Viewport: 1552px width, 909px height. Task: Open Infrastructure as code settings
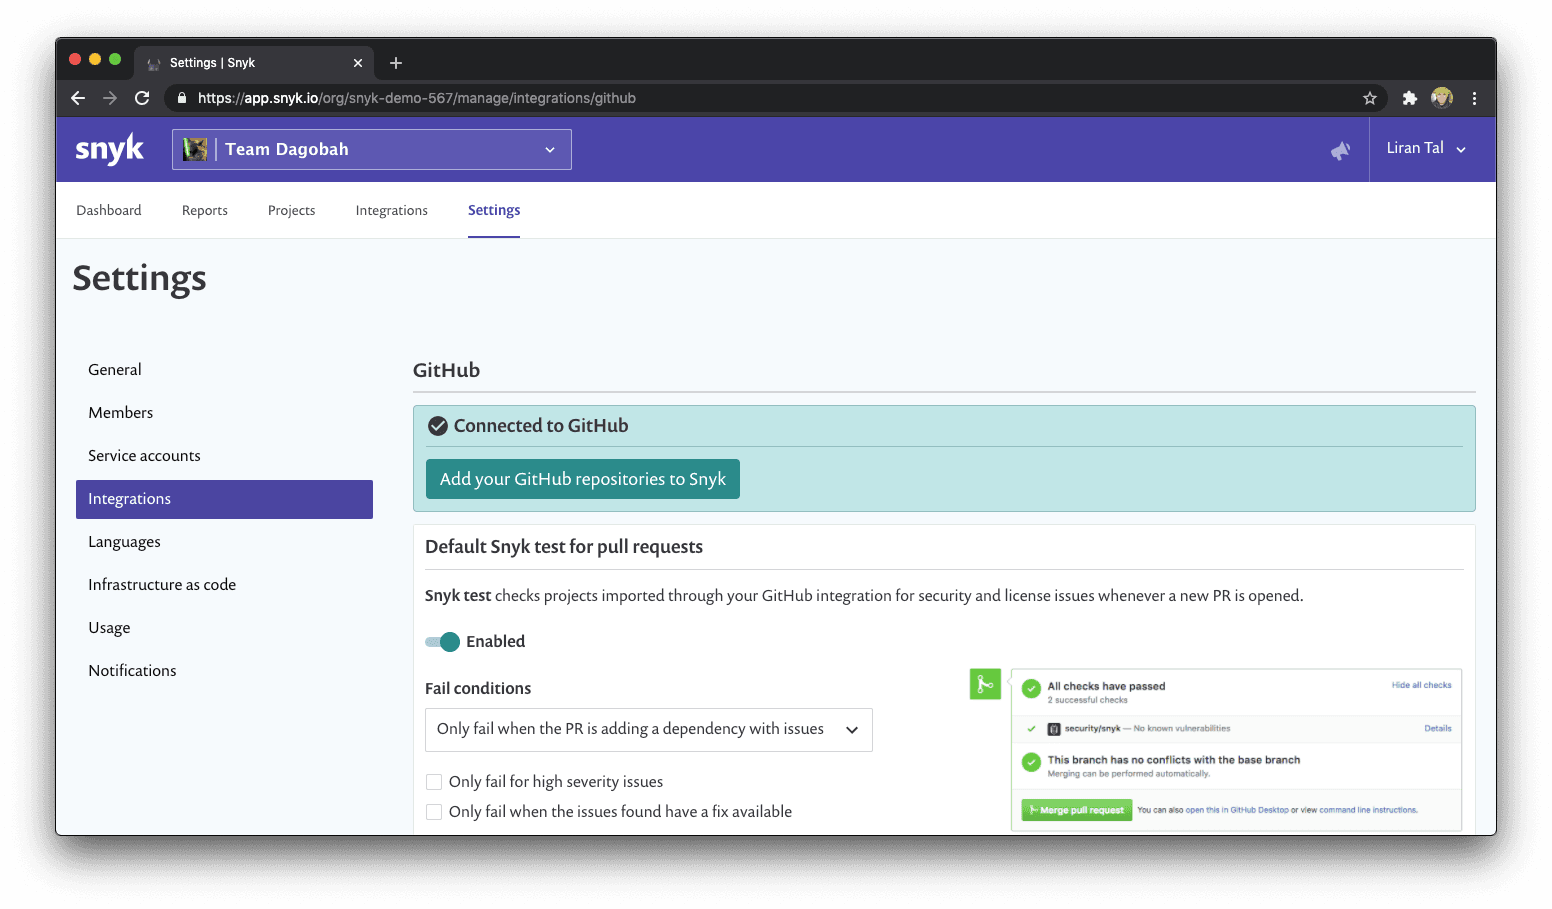tap(162, 585)
